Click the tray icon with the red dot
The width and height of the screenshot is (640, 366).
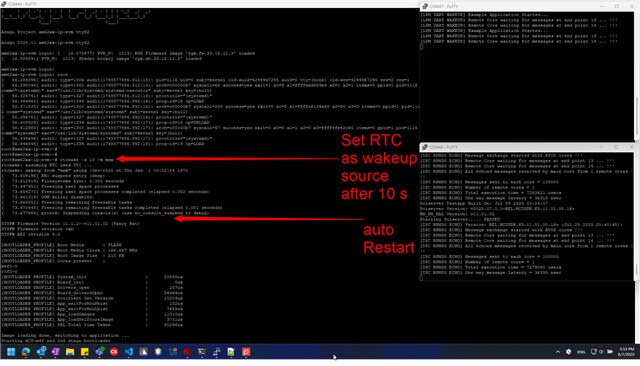[569, 352]
